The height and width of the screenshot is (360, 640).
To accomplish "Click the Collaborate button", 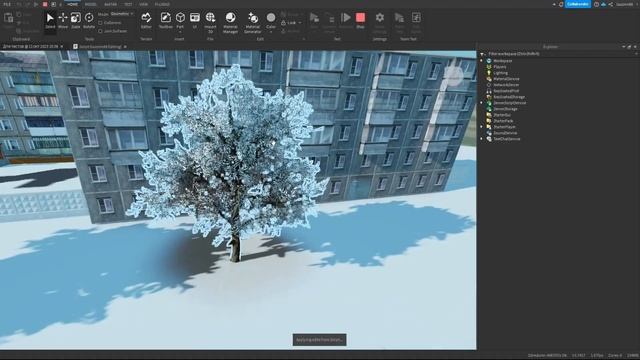I will coord(578,4).
